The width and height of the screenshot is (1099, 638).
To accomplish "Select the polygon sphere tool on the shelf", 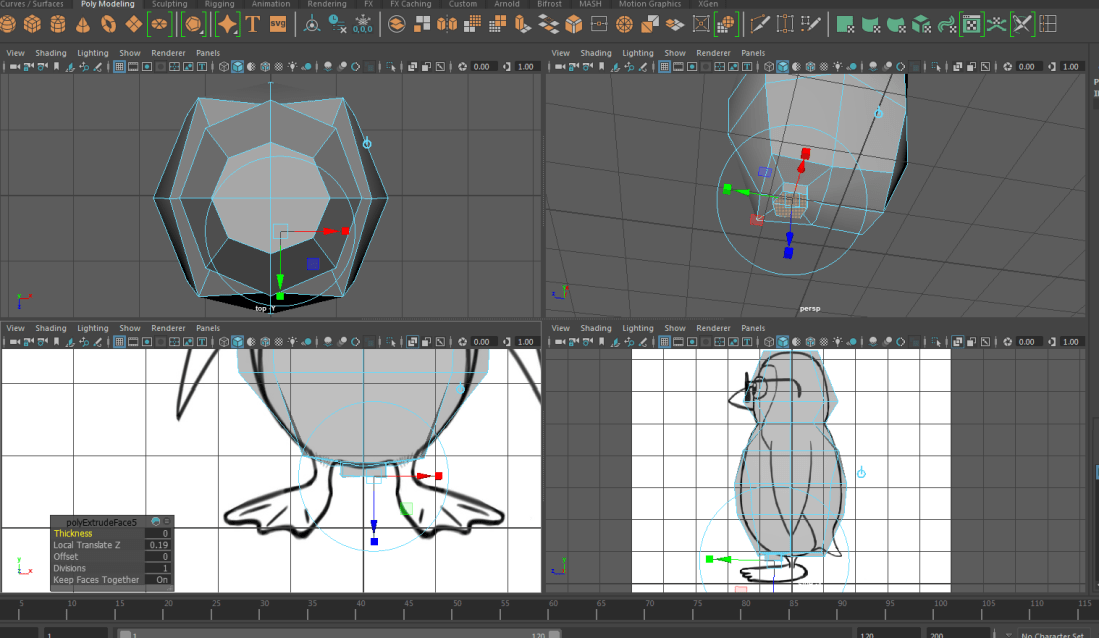I will point(10,25).
